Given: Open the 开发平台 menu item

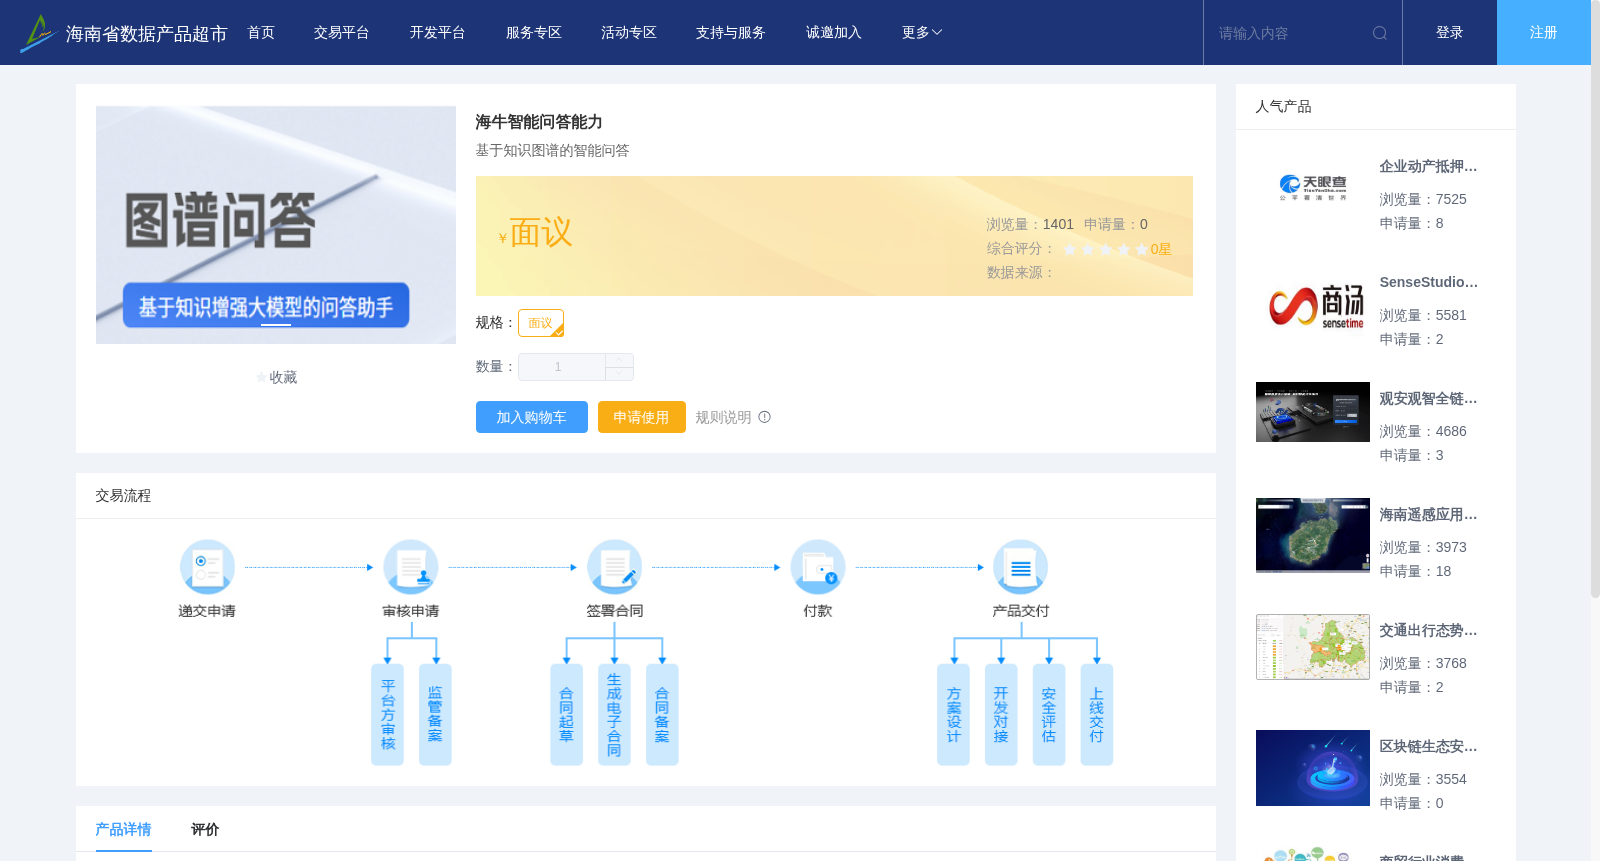Looking at the screenshot, I should click(x=438, y=33).
